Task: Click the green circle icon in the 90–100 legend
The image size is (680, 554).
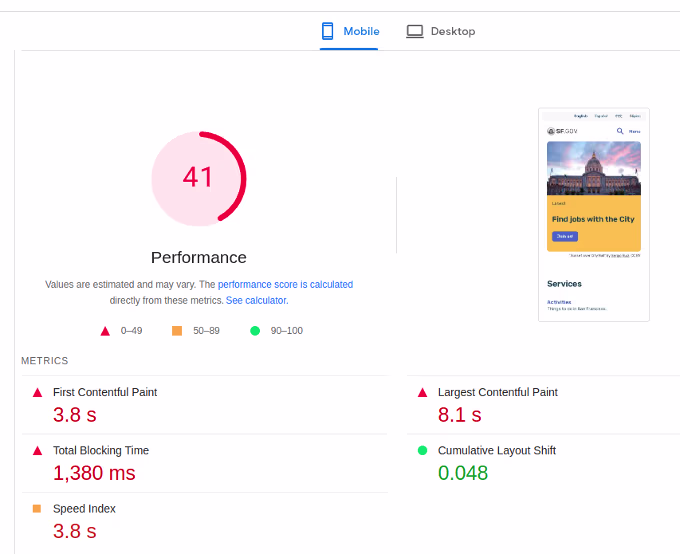Action: [x=255, y=331]
